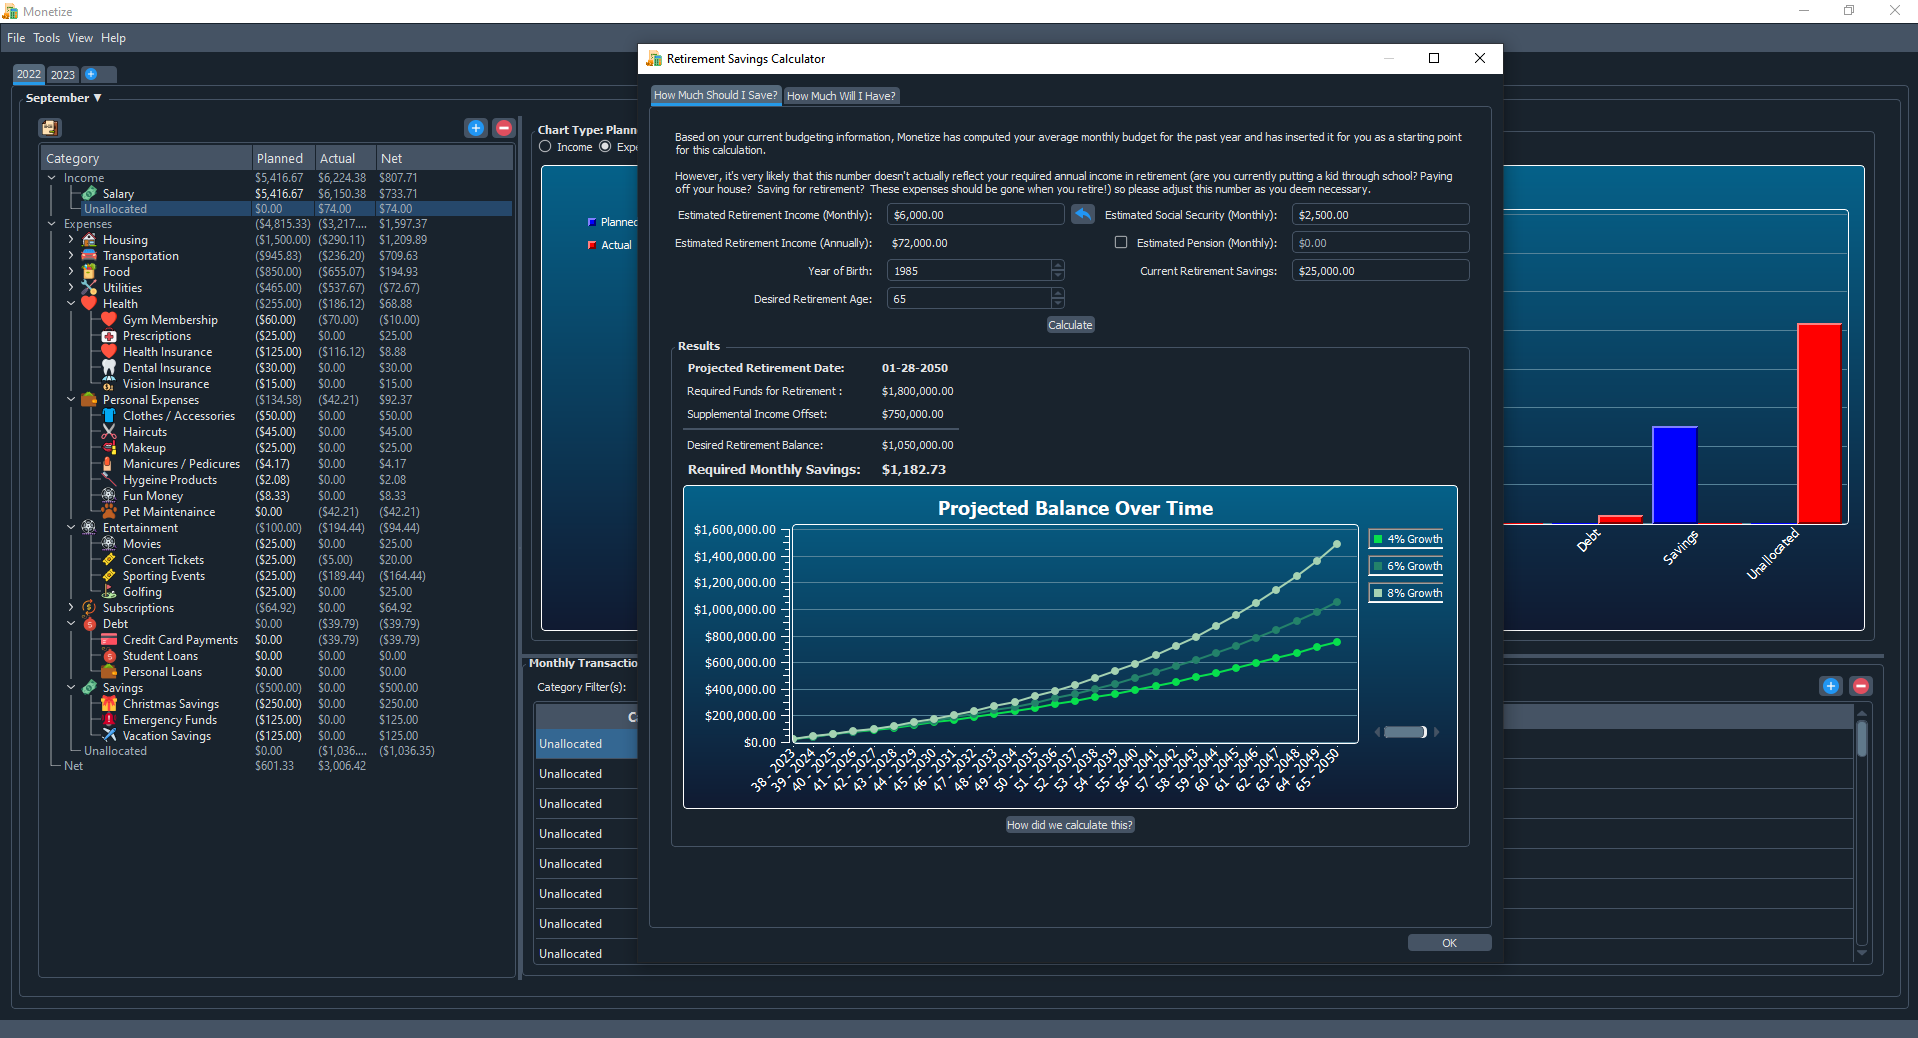This screenshot has height=1038, width=1918.
Task: Click the Utilities tools icon
Action: [89, 288]
